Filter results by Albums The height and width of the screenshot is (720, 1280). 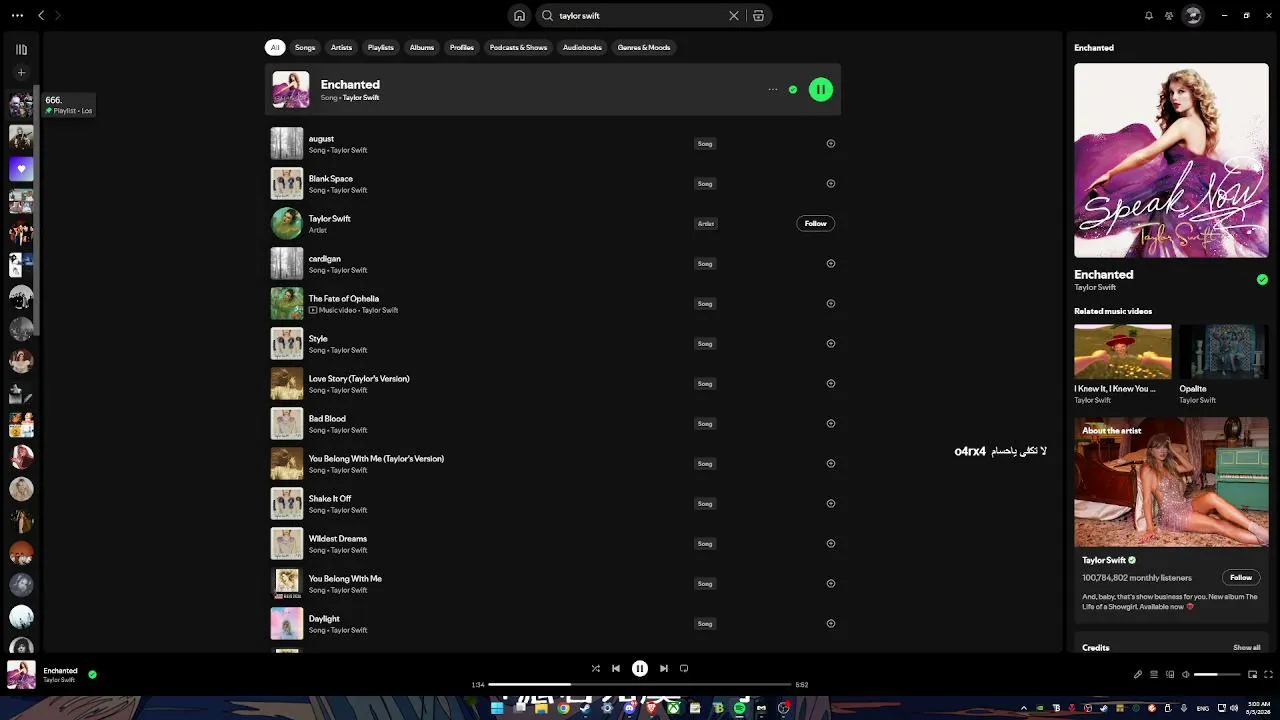(x=422, y=47)
